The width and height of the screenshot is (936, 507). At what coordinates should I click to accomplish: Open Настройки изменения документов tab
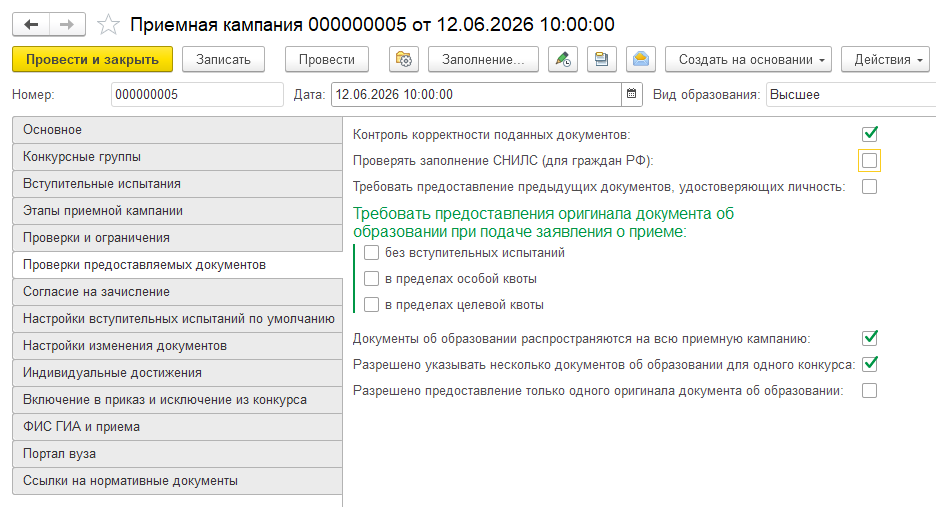coord(177,346)
